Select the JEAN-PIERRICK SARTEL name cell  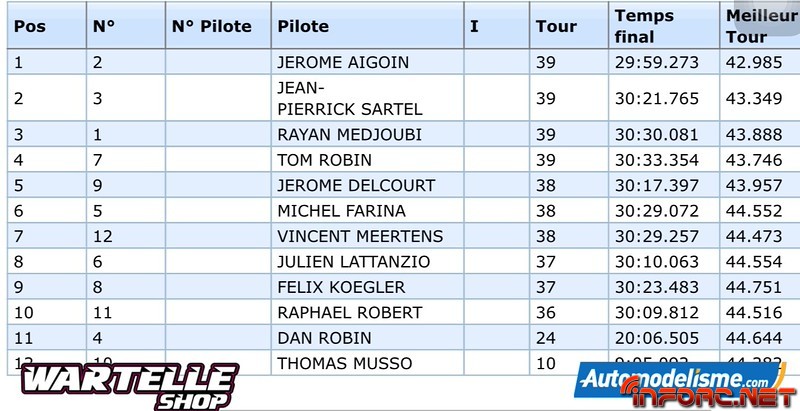pyautogui.click(x=348, y=98)
